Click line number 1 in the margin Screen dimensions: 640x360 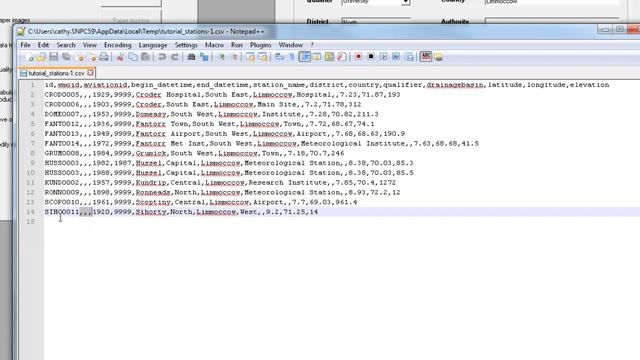coord(33,85)
